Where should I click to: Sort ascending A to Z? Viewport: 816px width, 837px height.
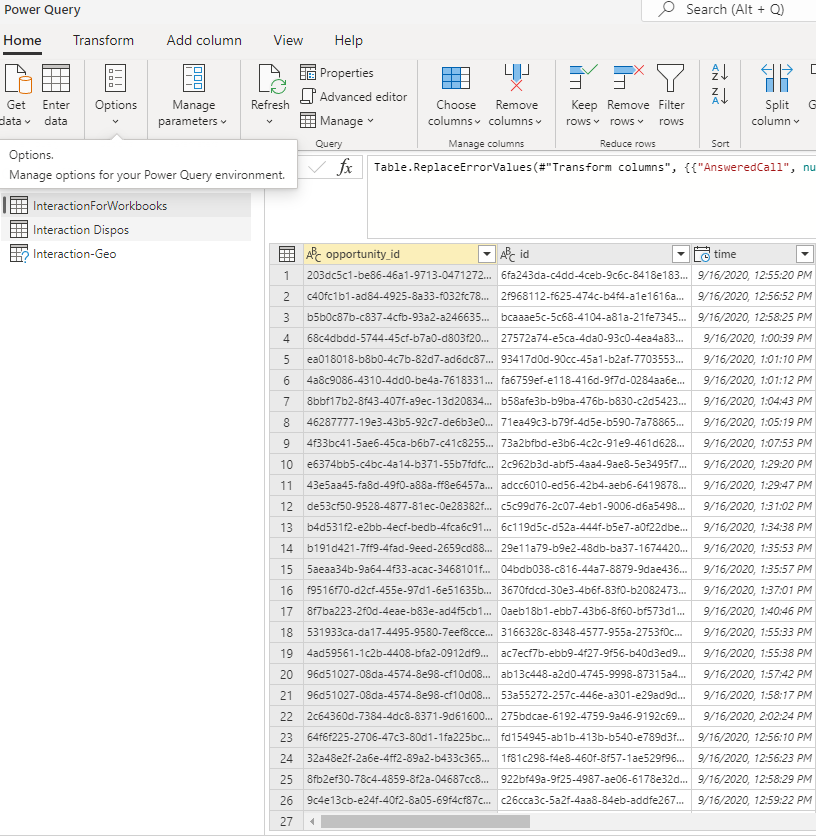720,72
